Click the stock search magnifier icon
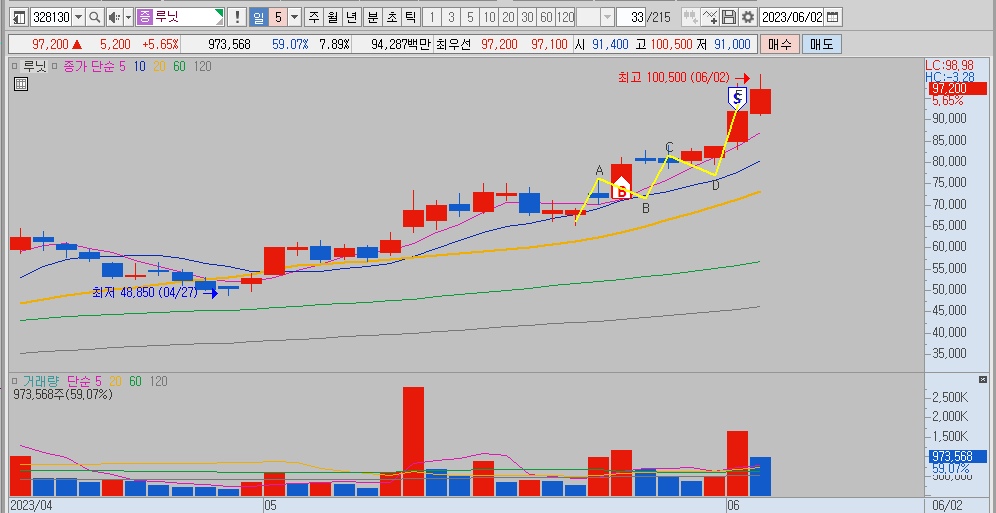This screenshot has height=513, width=996. coord(95,17)
